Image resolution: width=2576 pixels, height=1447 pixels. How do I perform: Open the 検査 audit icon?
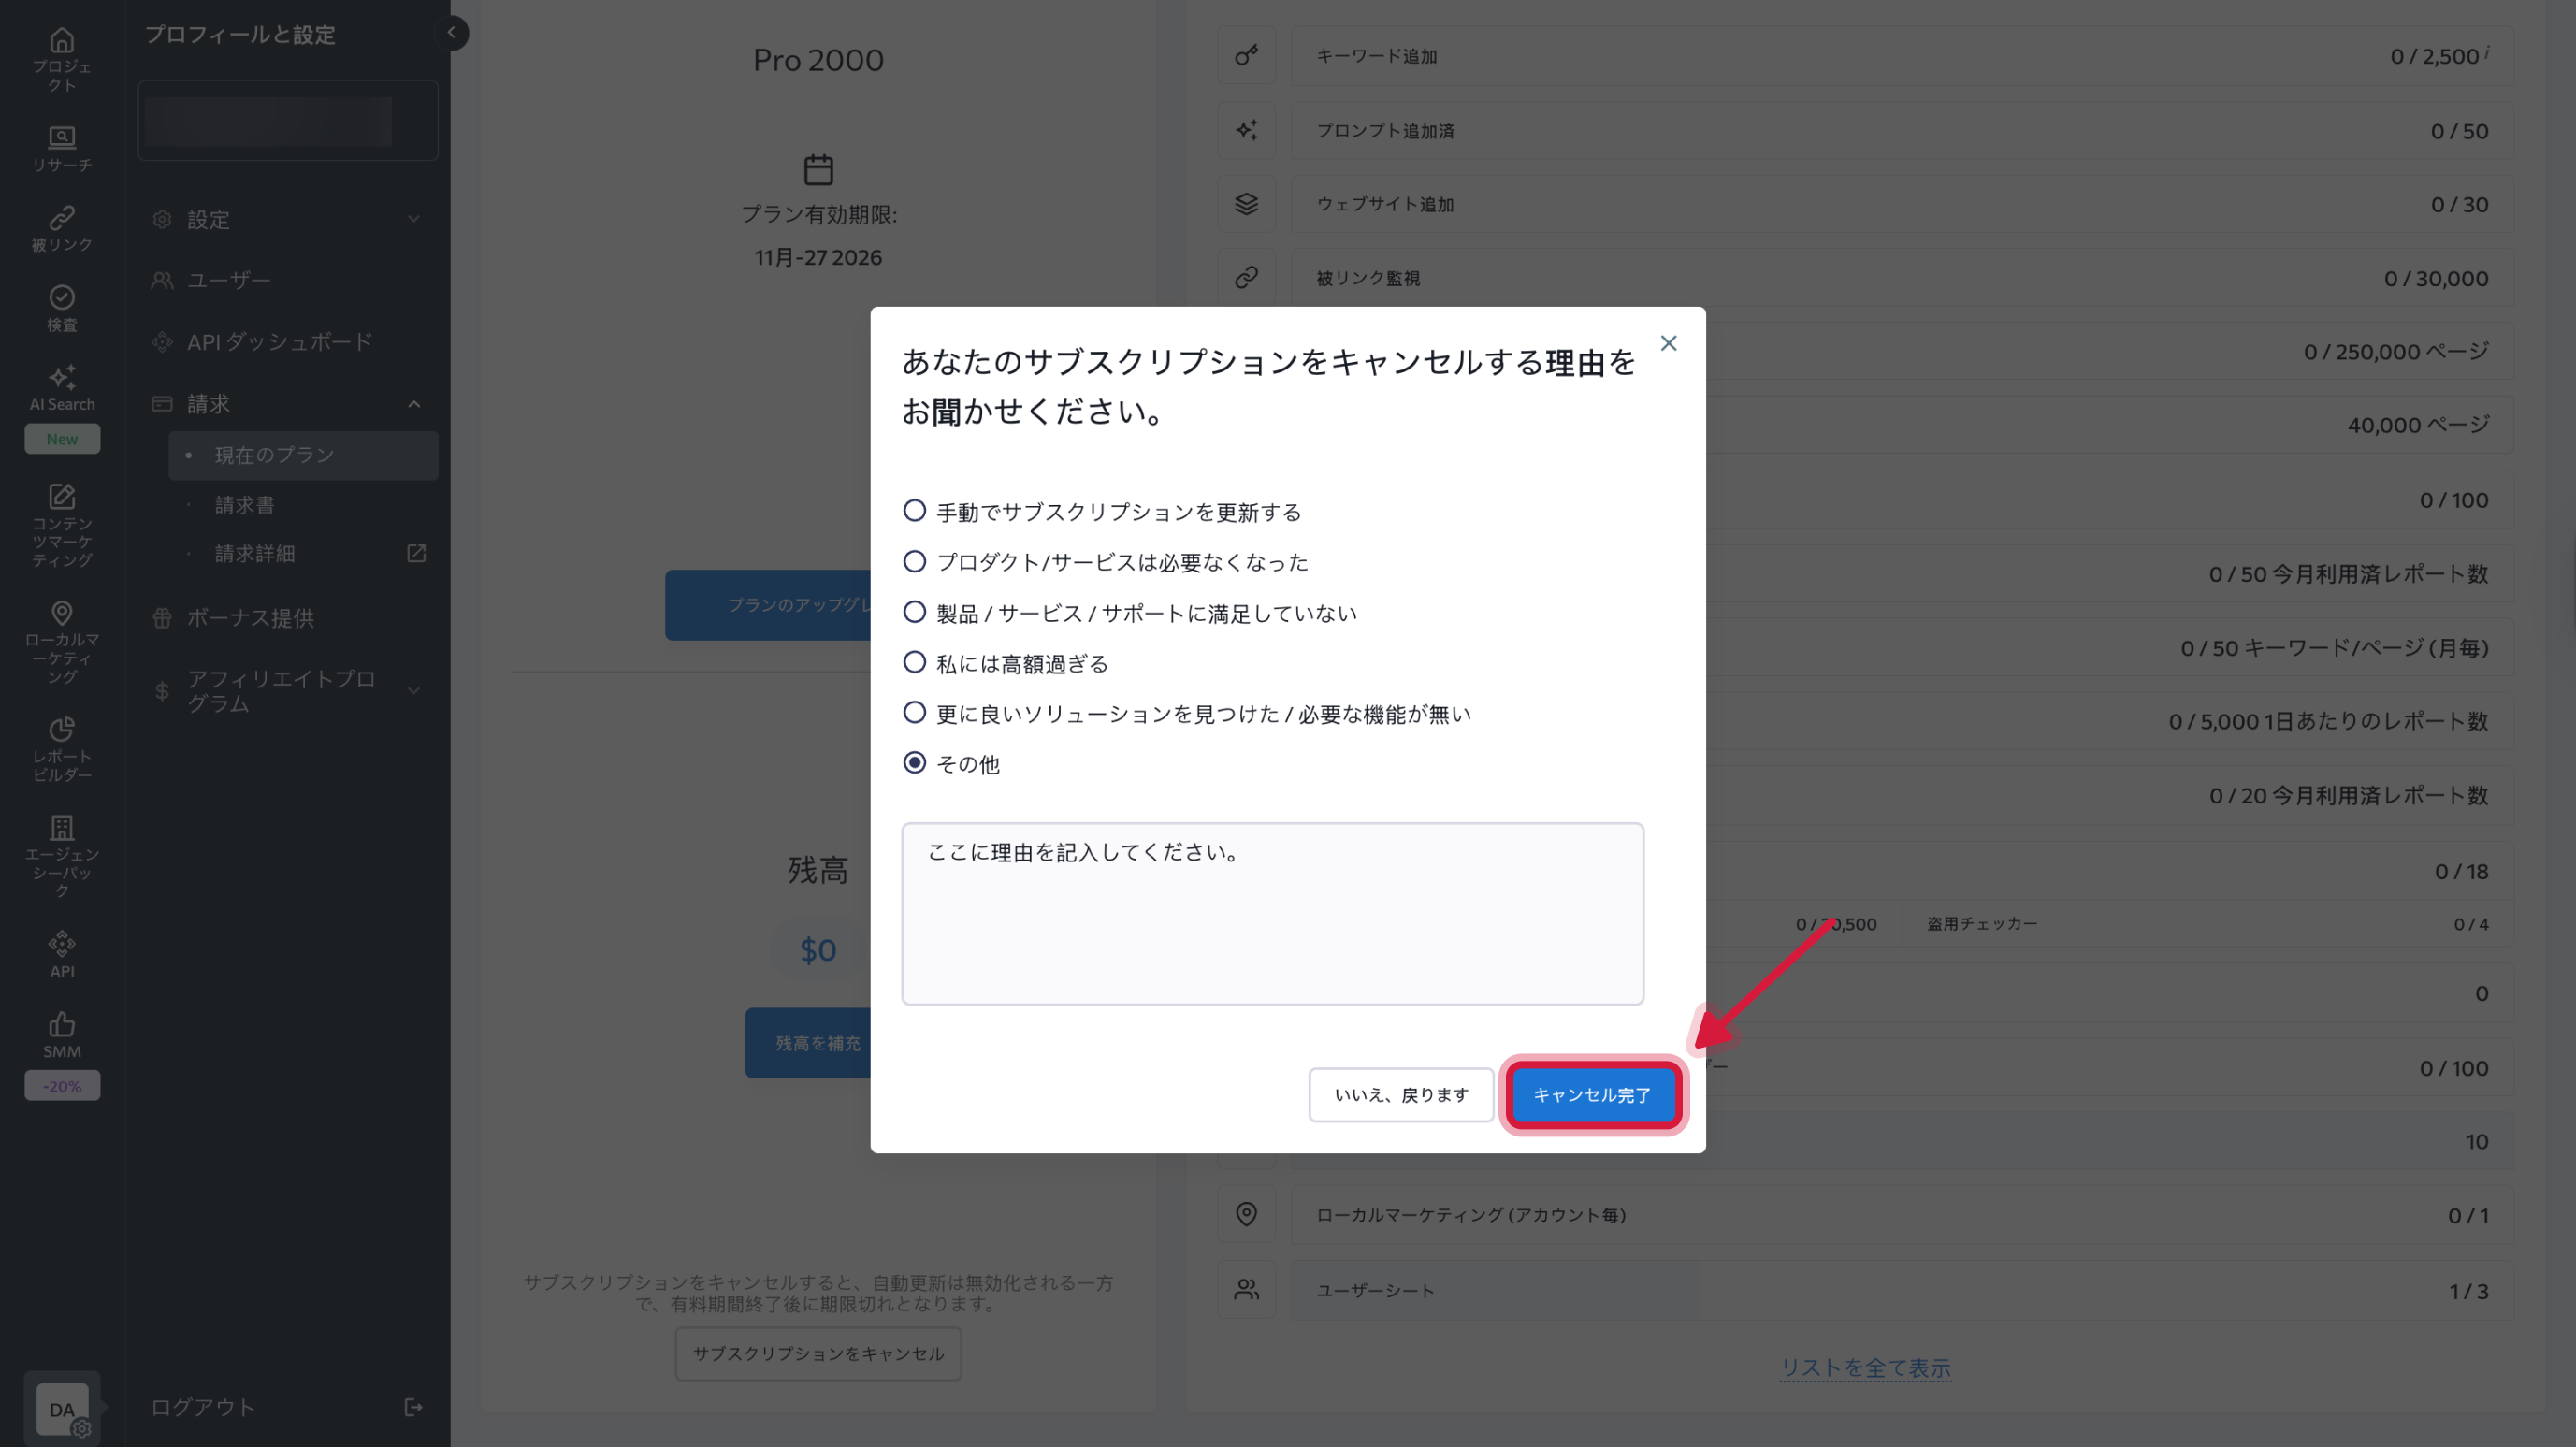[62, 298]
